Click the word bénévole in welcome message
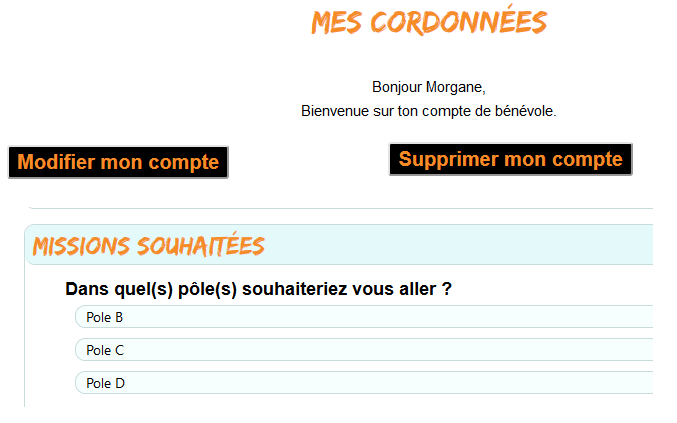The width and height of the screenshot is (677, 423). pyautogui.click(x=524, y=110)
